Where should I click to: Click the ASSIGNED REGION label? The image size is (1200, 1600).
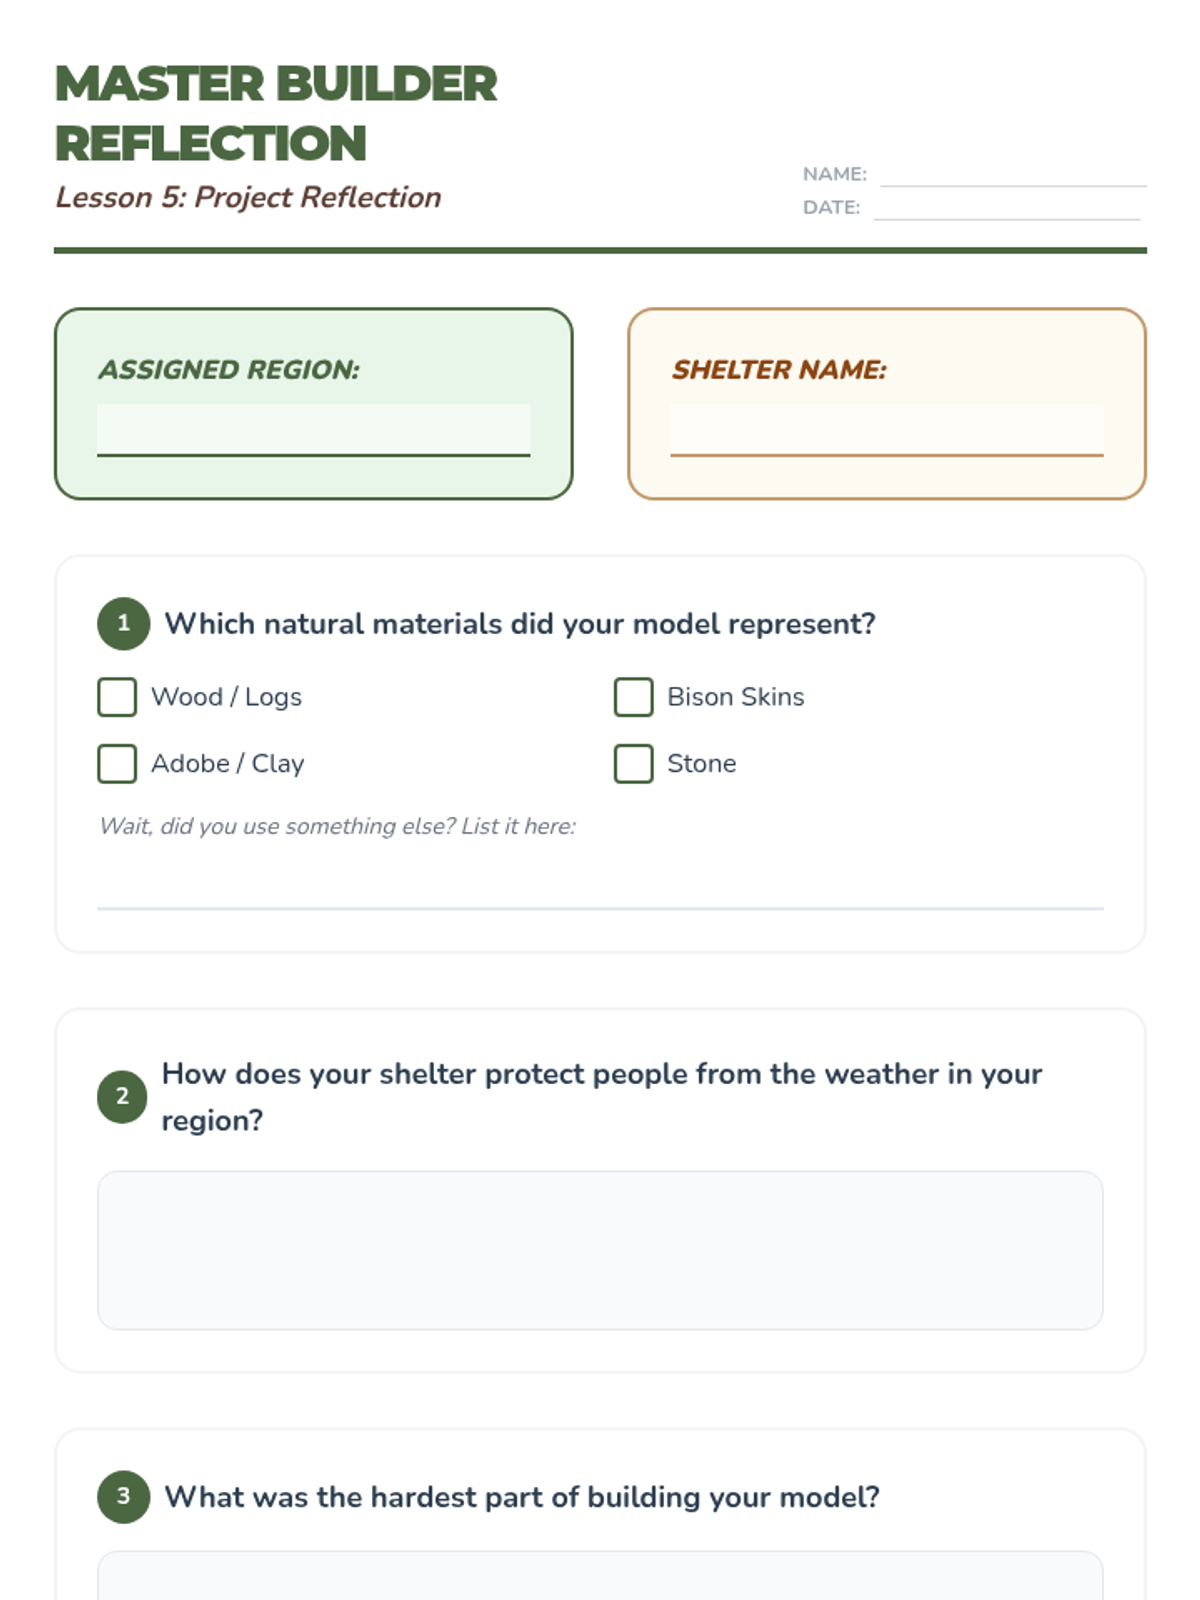tap(229, 370)
